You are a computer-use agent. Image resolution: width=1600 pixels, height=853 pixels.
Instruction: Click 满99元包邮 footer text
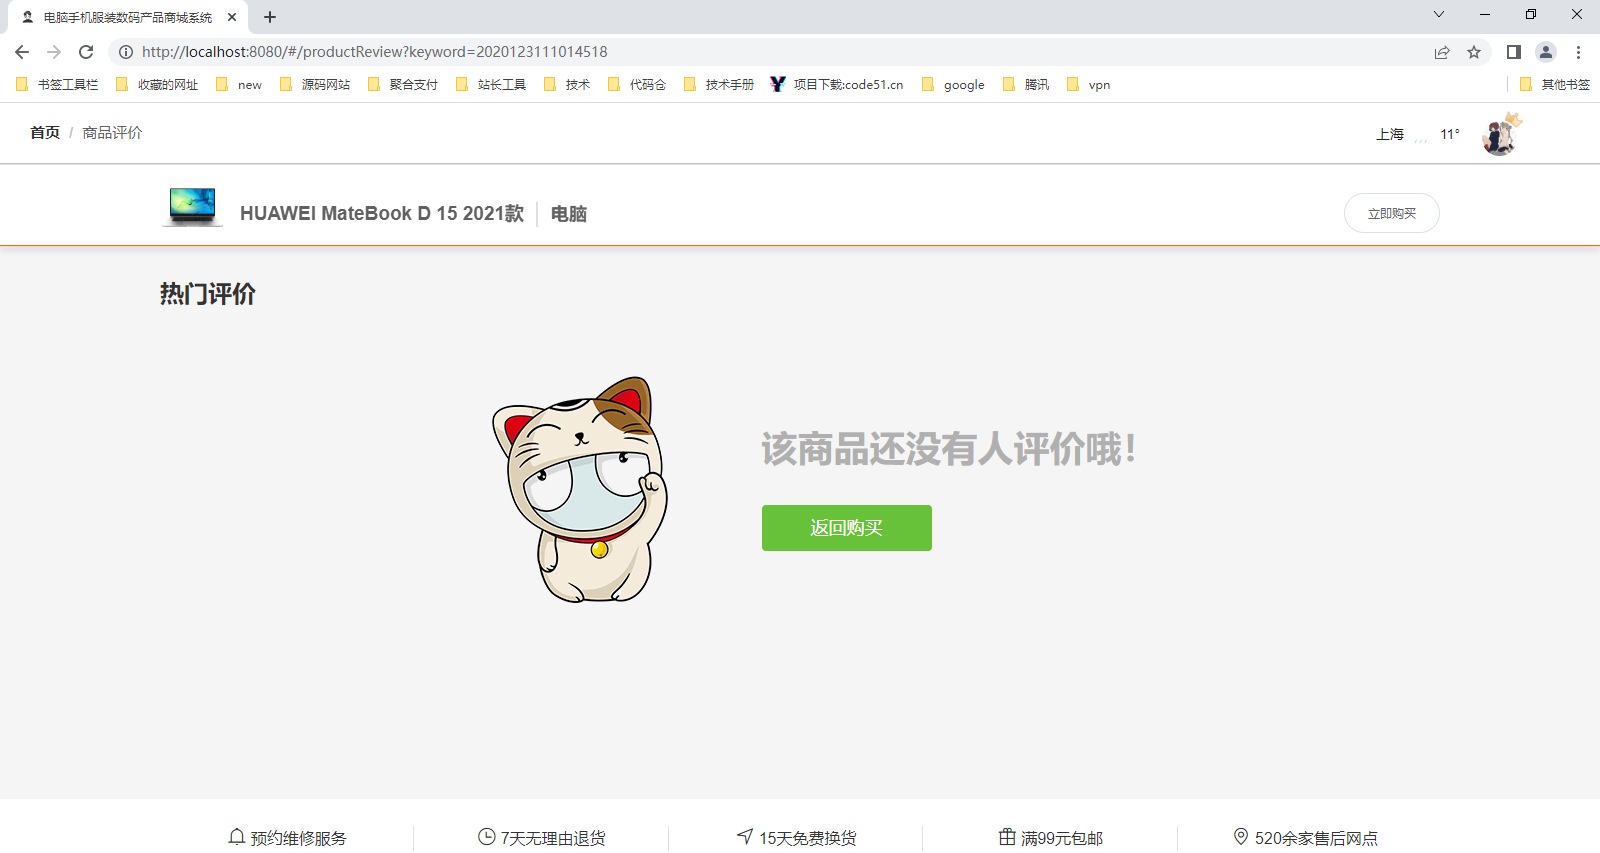tap(1062, 838)
